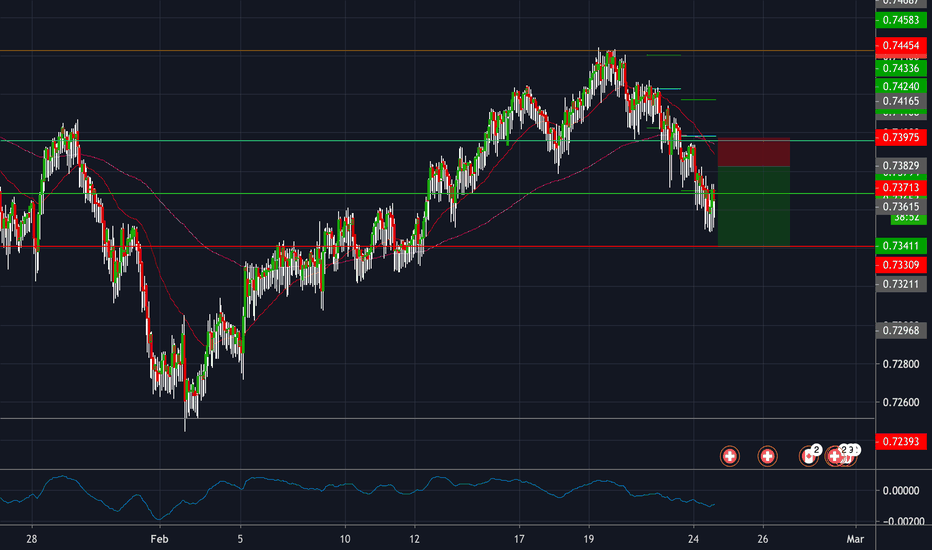Screen dimensions: 932x550
Task: Click the grey 0.72968 price label
Action: point(900,331)
